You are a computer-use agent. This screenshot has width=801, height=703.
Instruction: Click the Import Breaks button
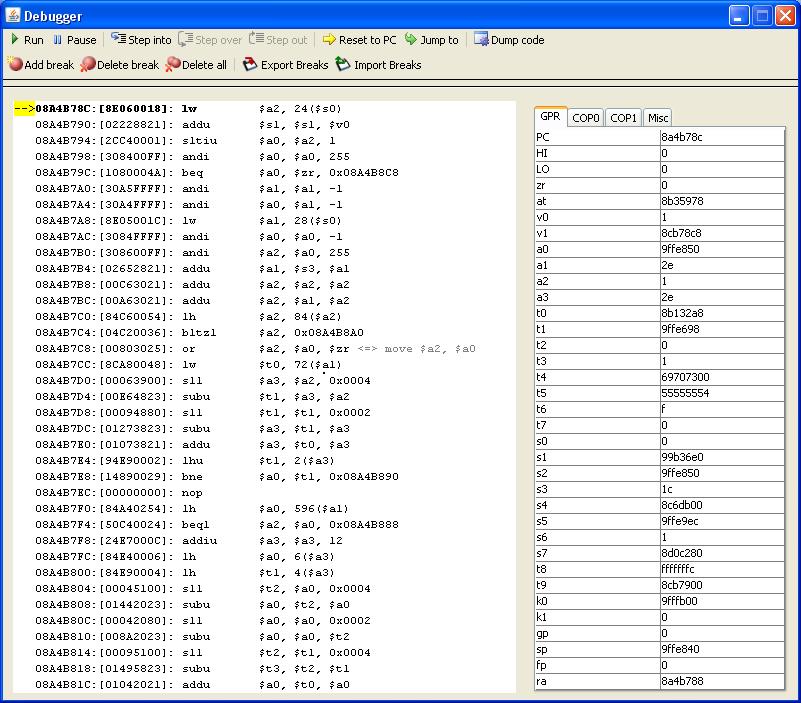click(378, 65)
